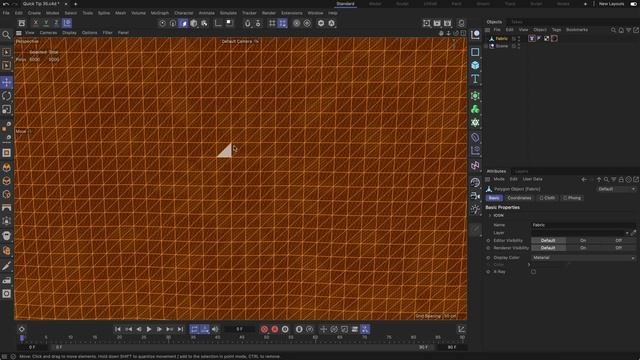Set Editor Visibility to On
This screenshot has height=360, width=640.
point(583,240)
